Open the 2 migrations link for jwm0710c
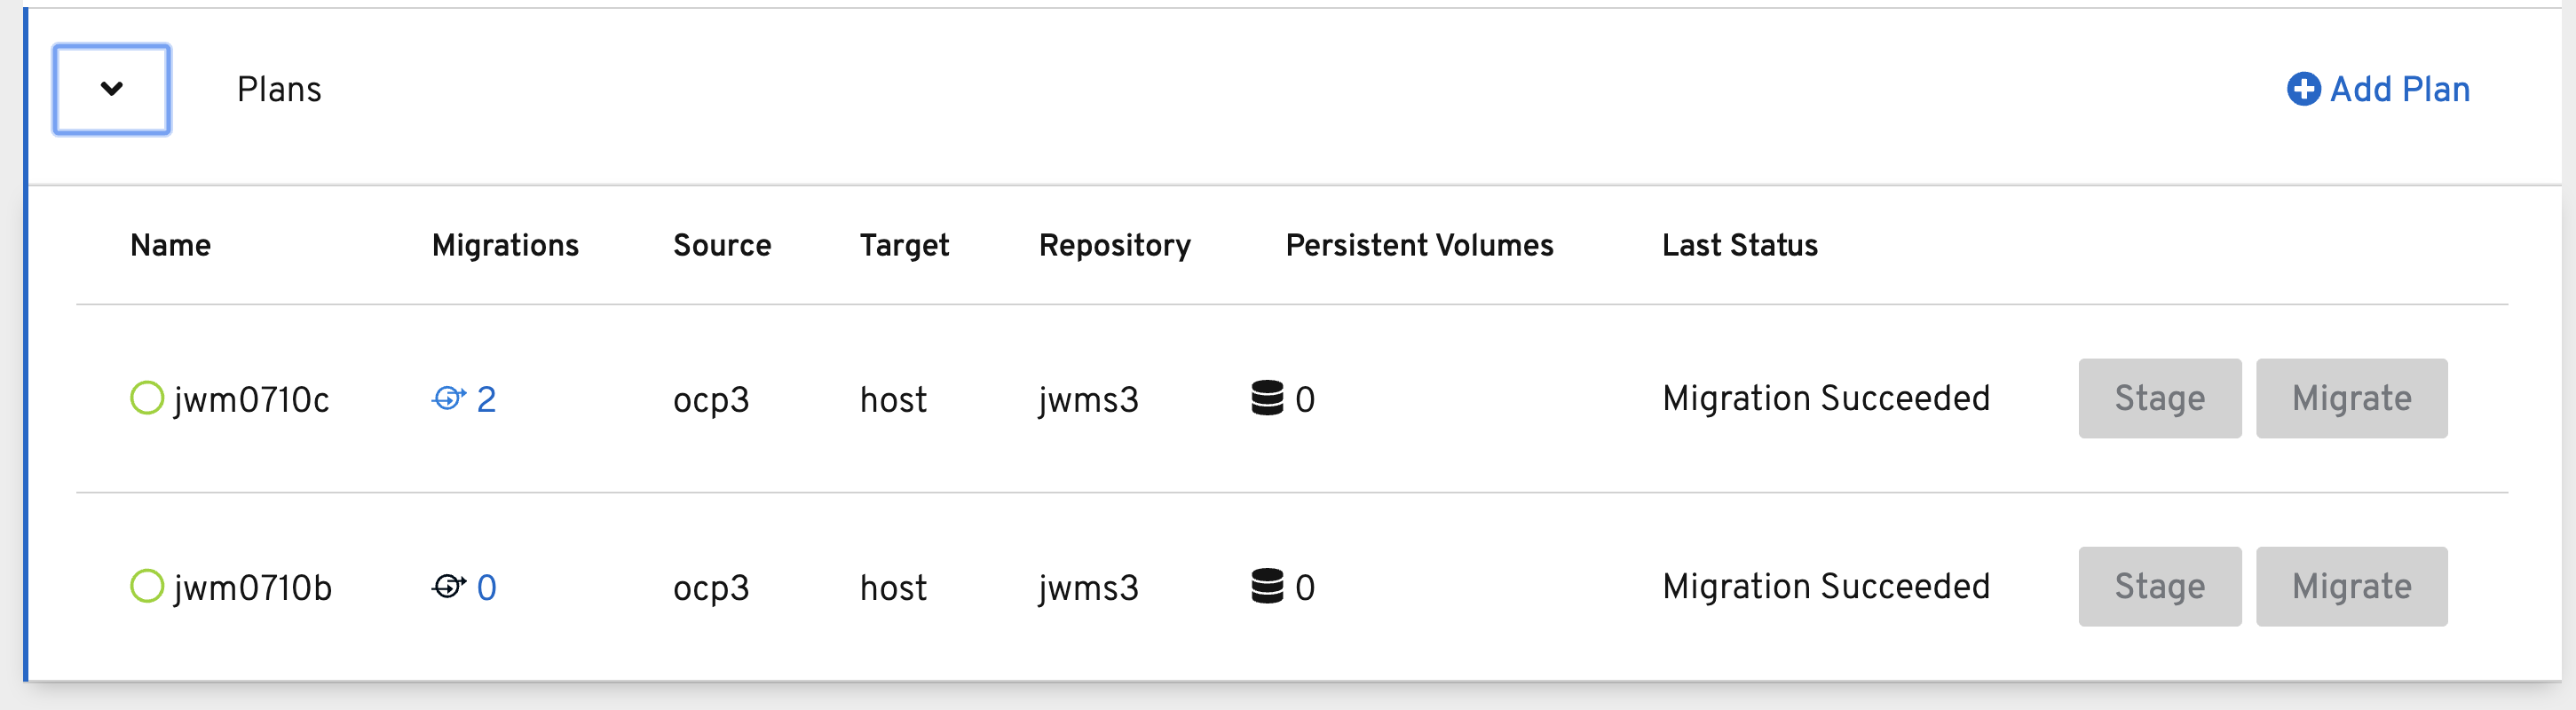This screenshot has height=710, width=2576. 486,399
